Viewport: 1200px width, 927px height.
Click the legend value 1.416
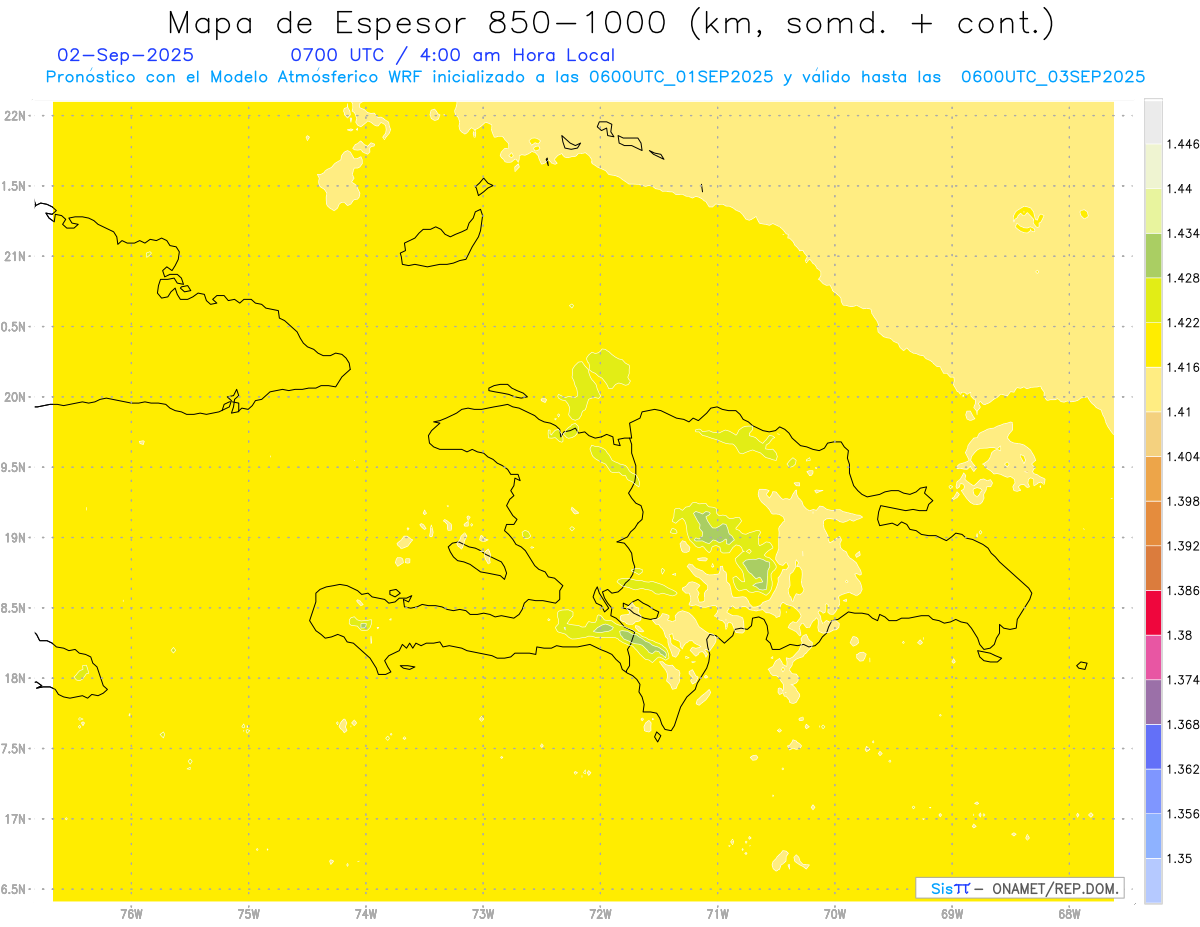(x=1184, y=367)
